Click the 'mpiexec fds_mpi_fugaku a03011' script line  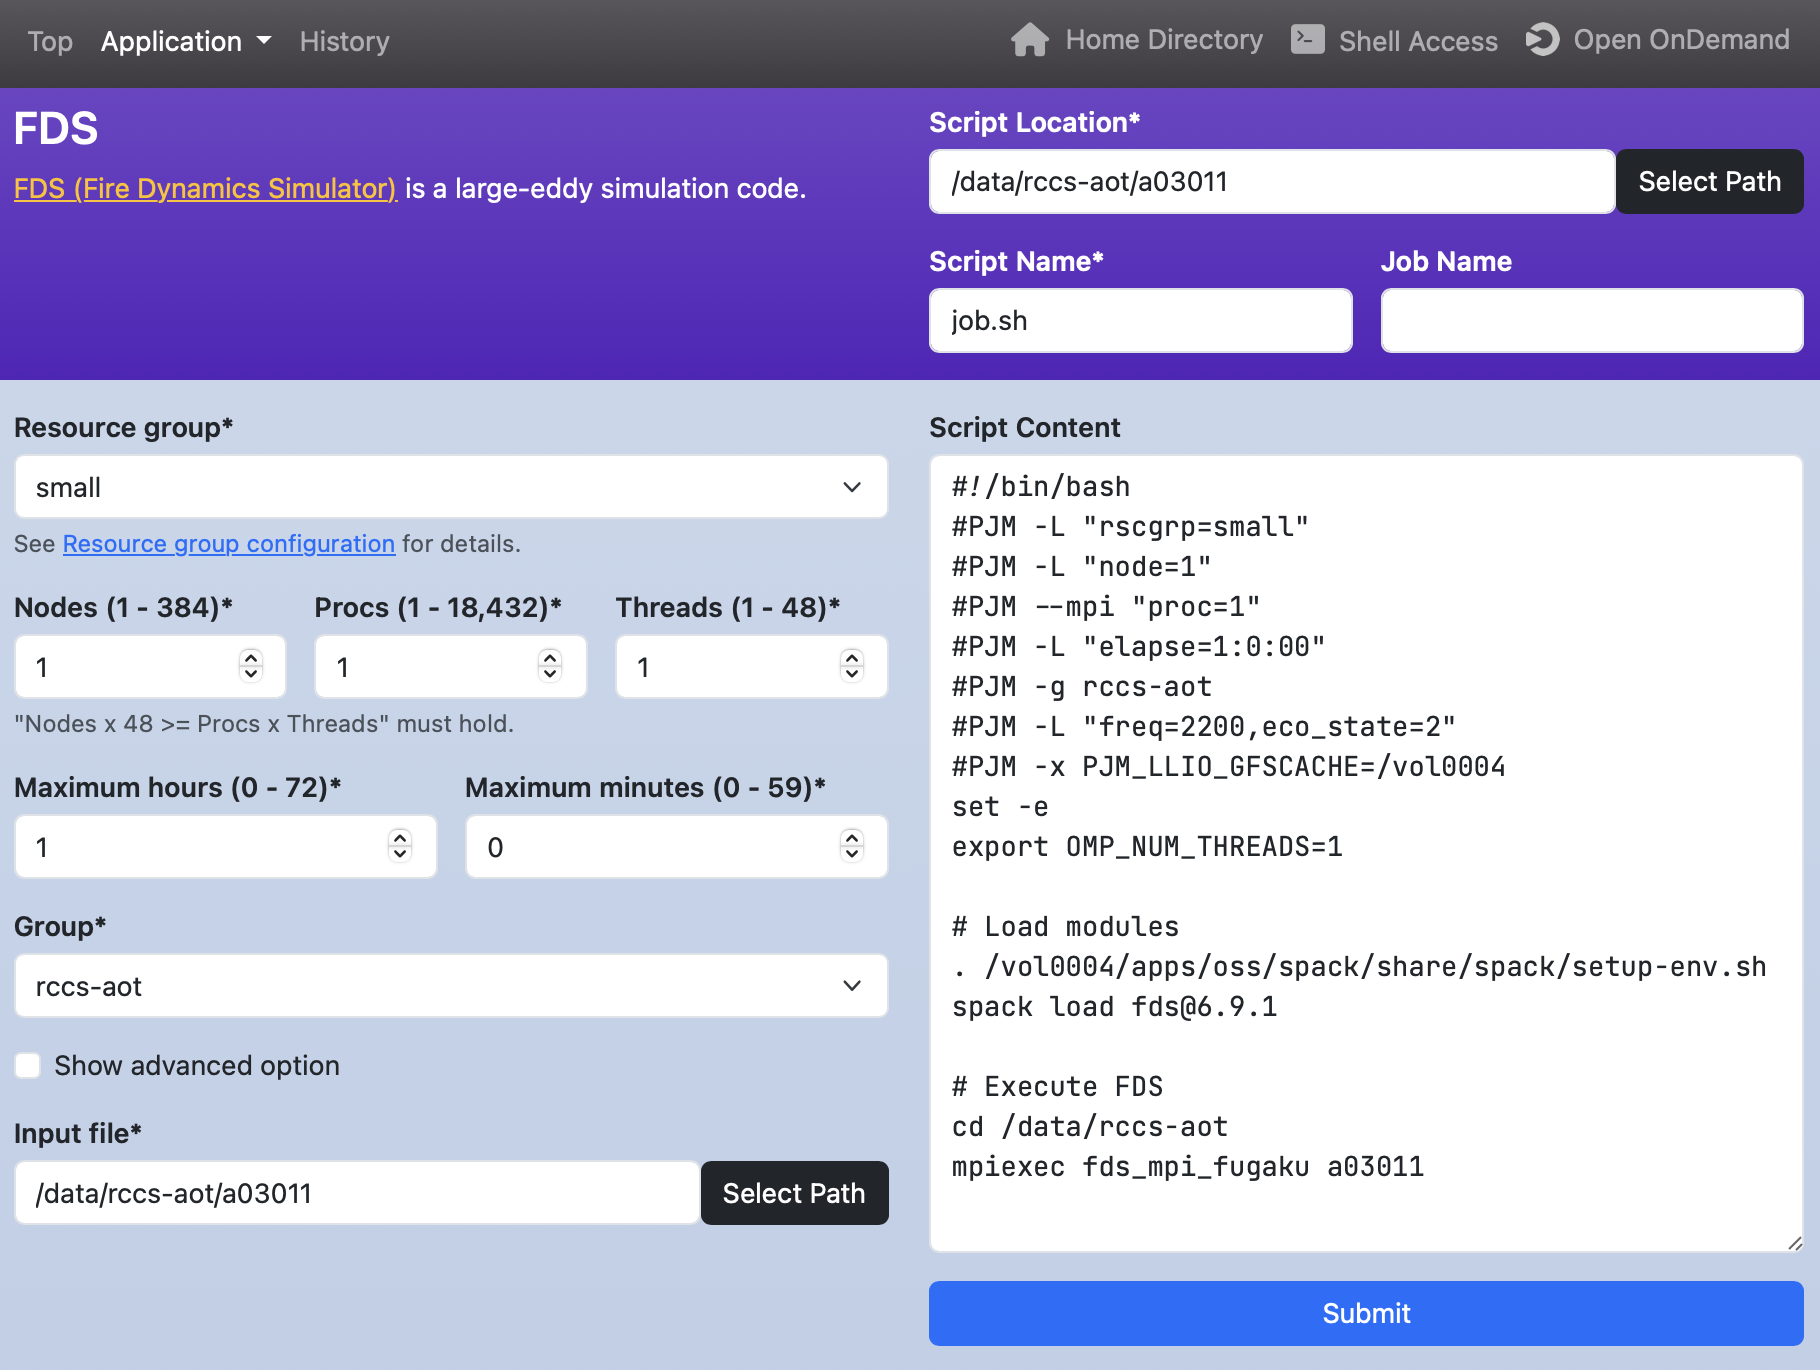pyautogui.click(x=1188, y=1167)
